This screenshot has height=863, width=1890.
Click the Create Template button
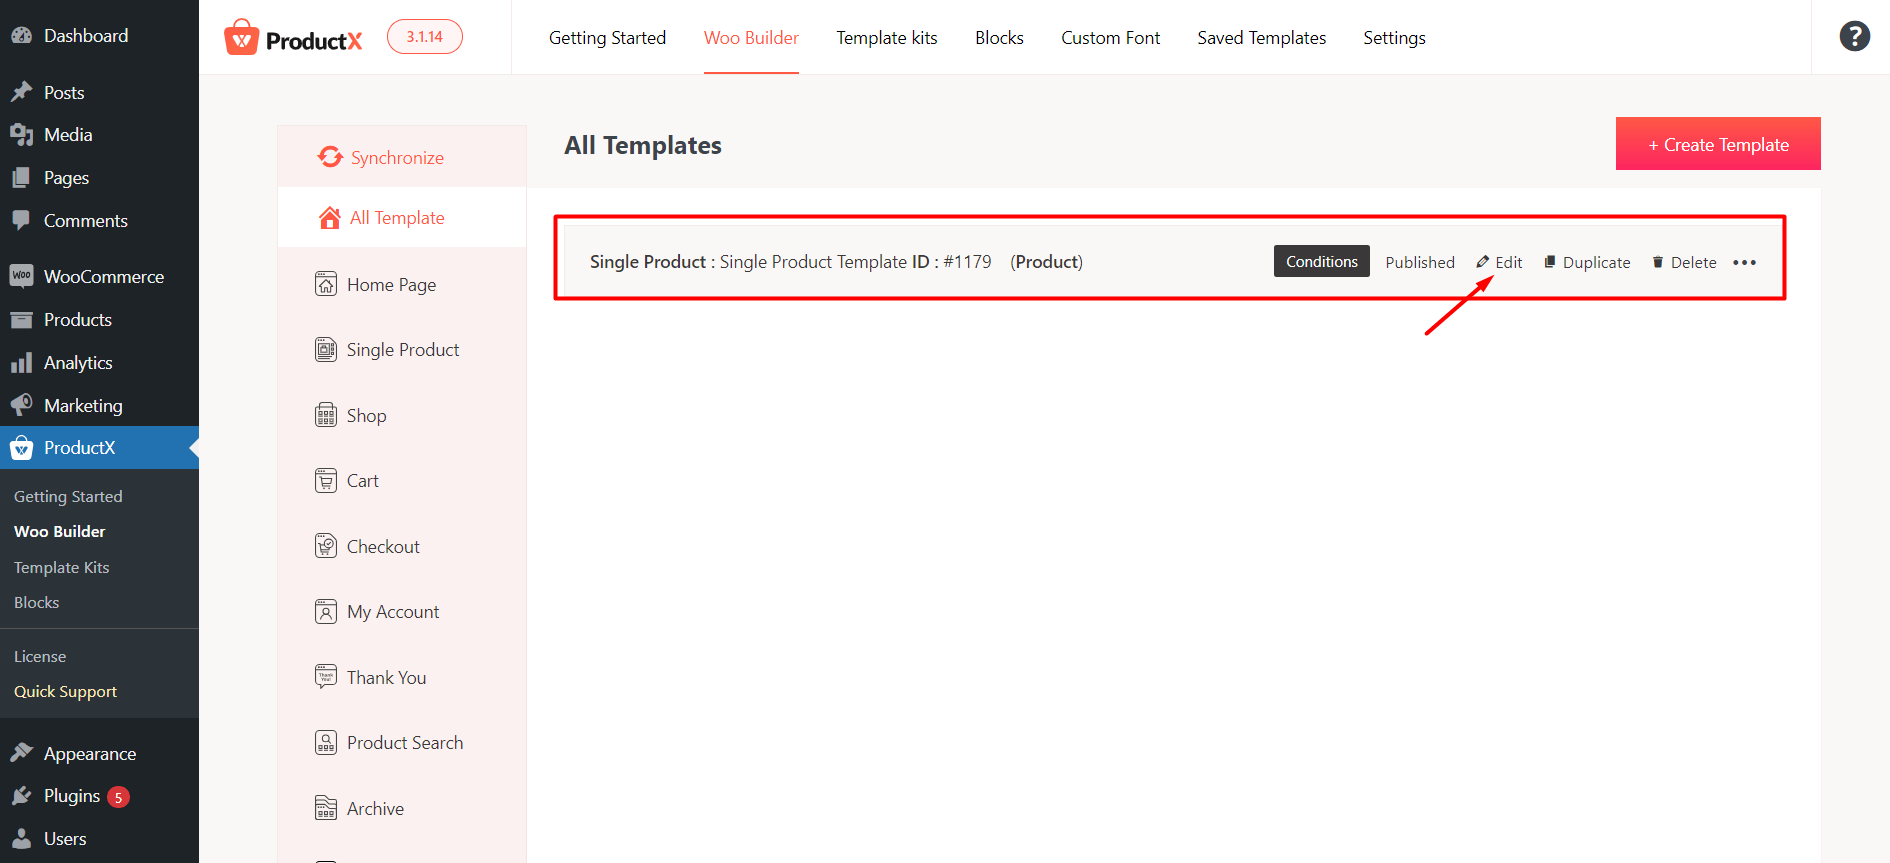pos(1718,144)
